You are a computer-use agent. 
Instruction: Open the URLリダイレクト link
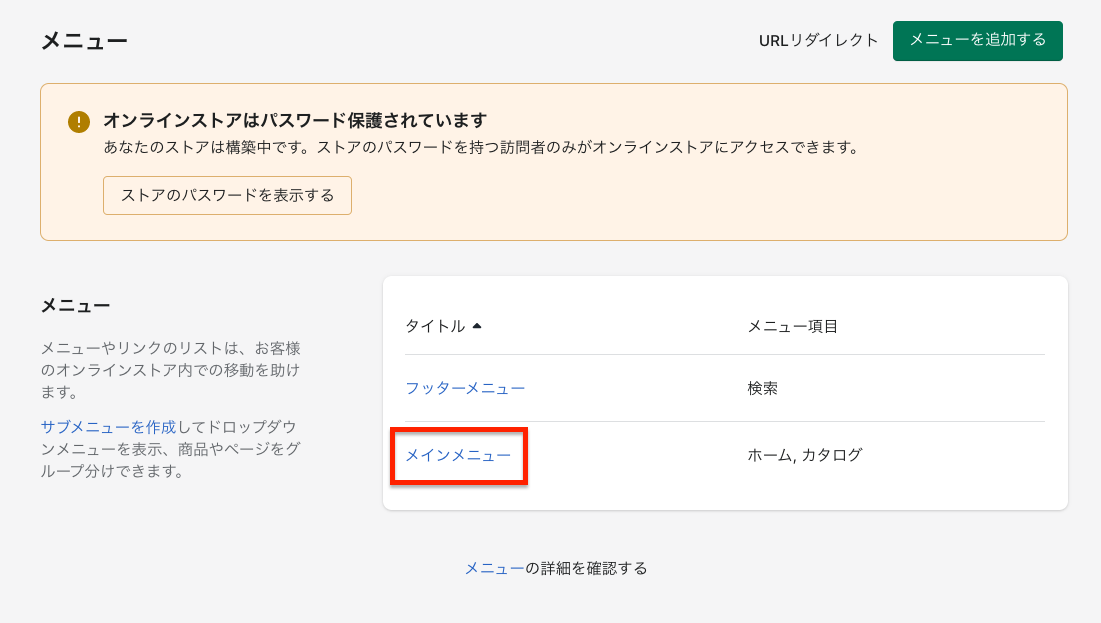[x=818, y=40]
